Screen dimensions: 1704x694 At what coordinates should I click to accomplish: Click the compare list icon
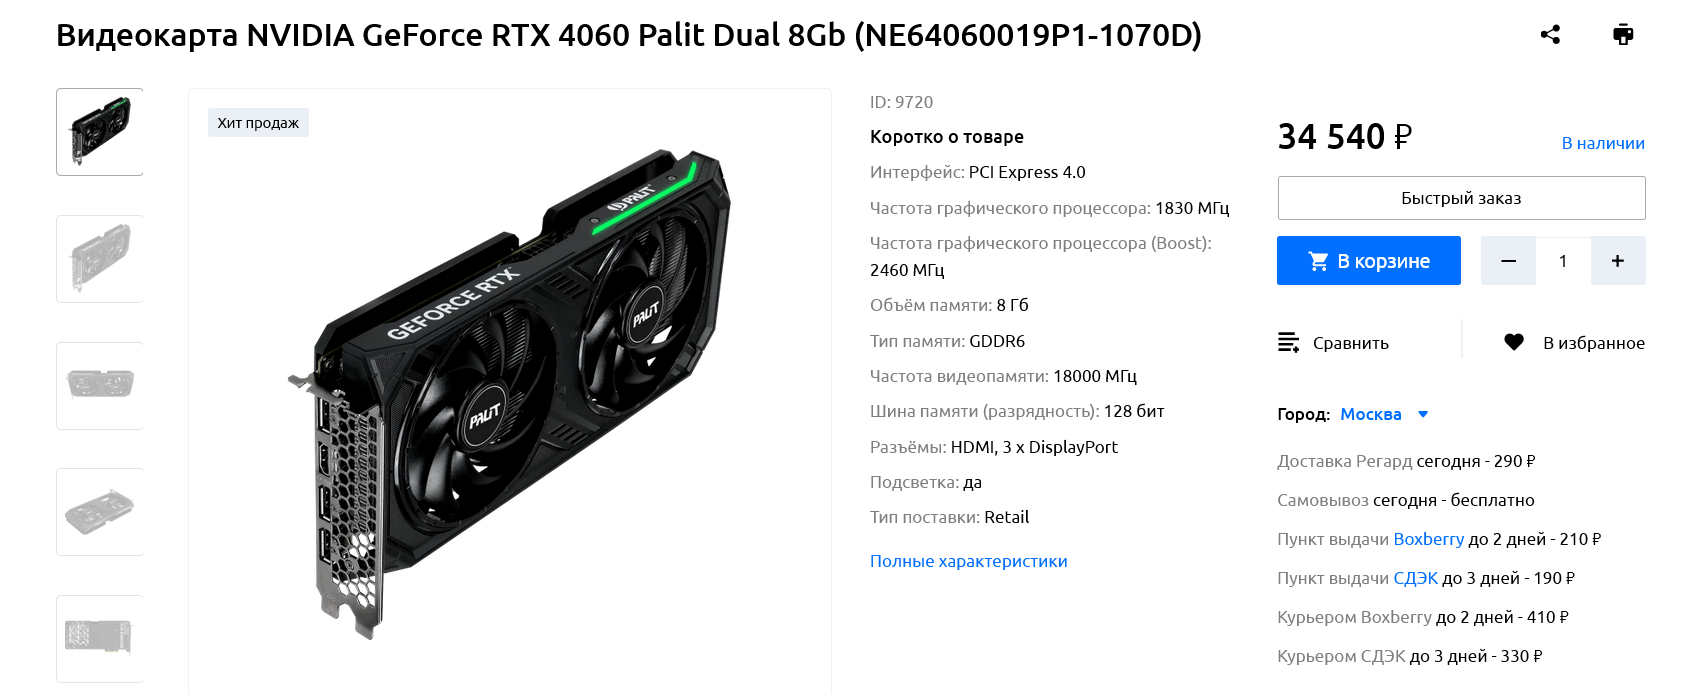1289,343
